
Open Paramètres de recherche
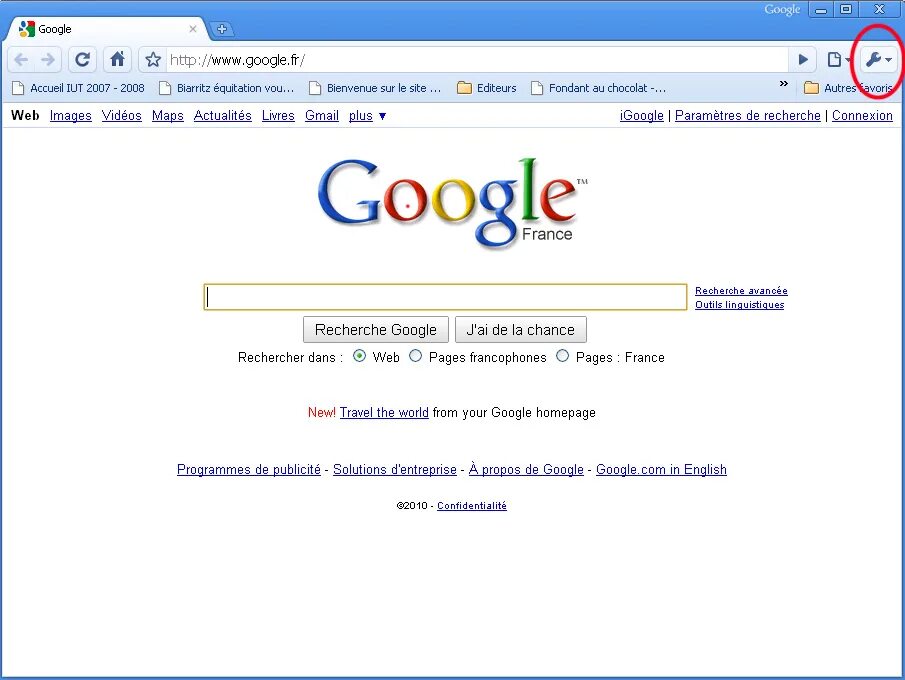pos(747,115)
